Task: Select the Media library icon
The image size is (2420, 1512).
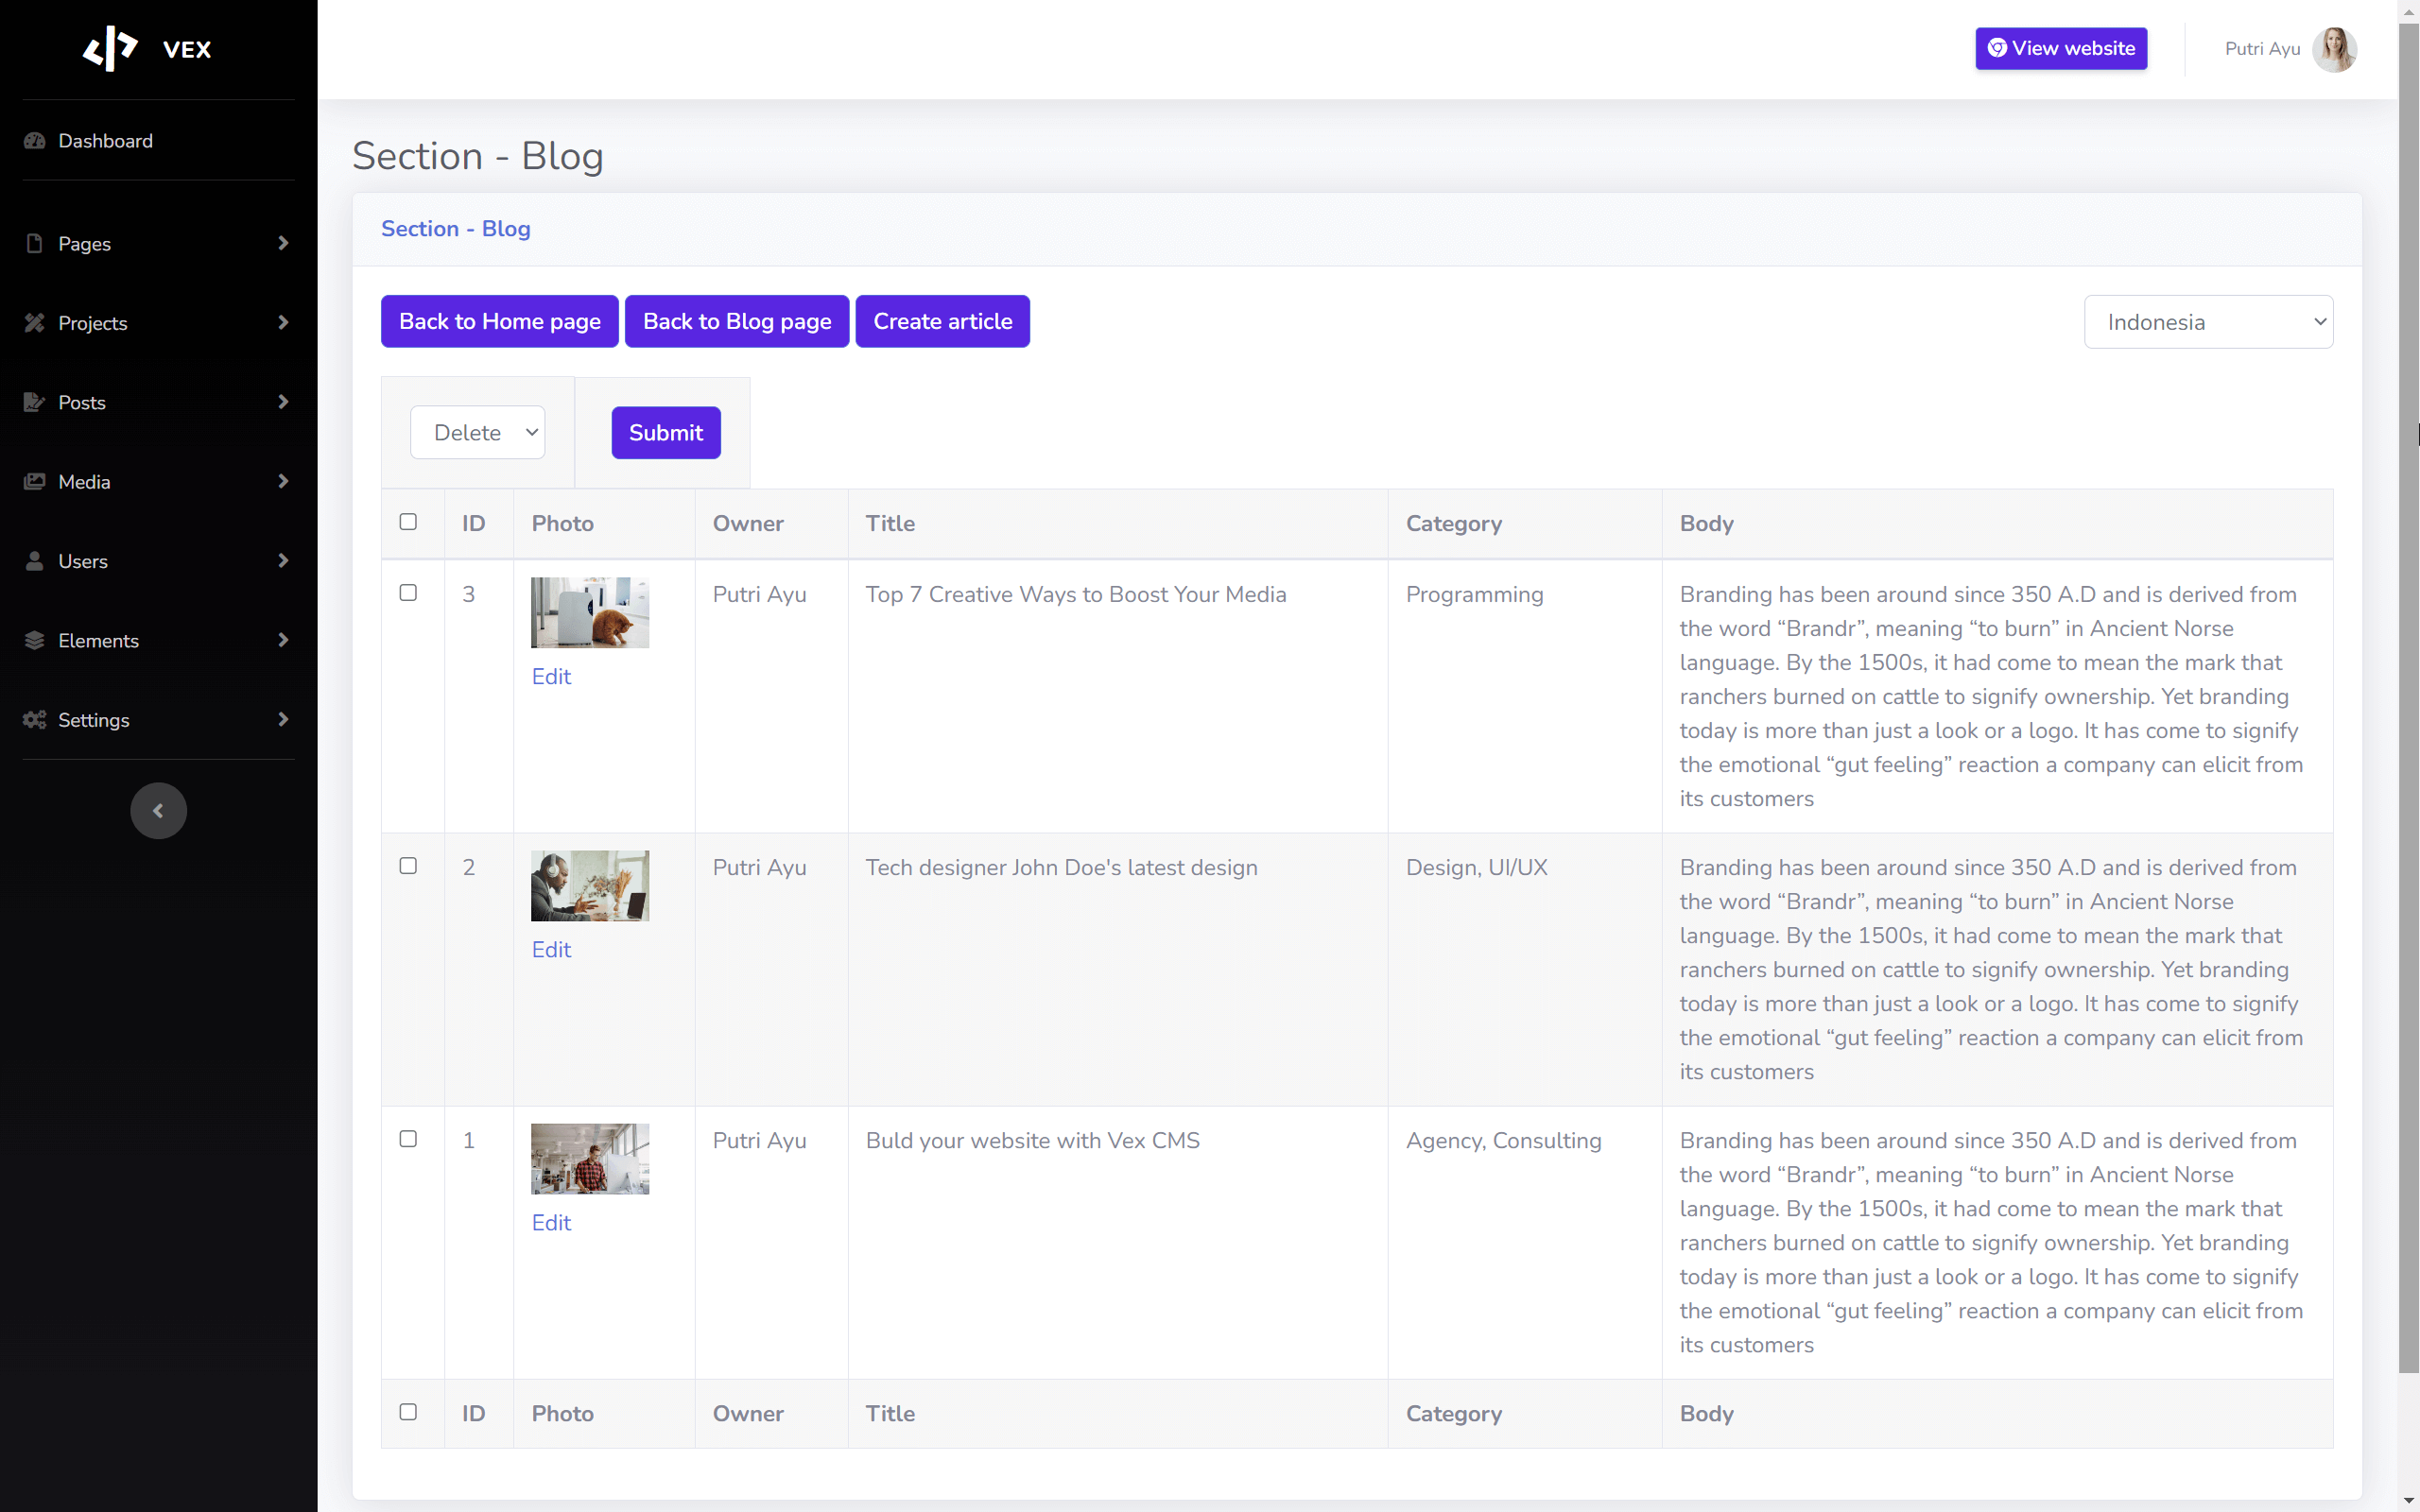Action: [34, 481]
